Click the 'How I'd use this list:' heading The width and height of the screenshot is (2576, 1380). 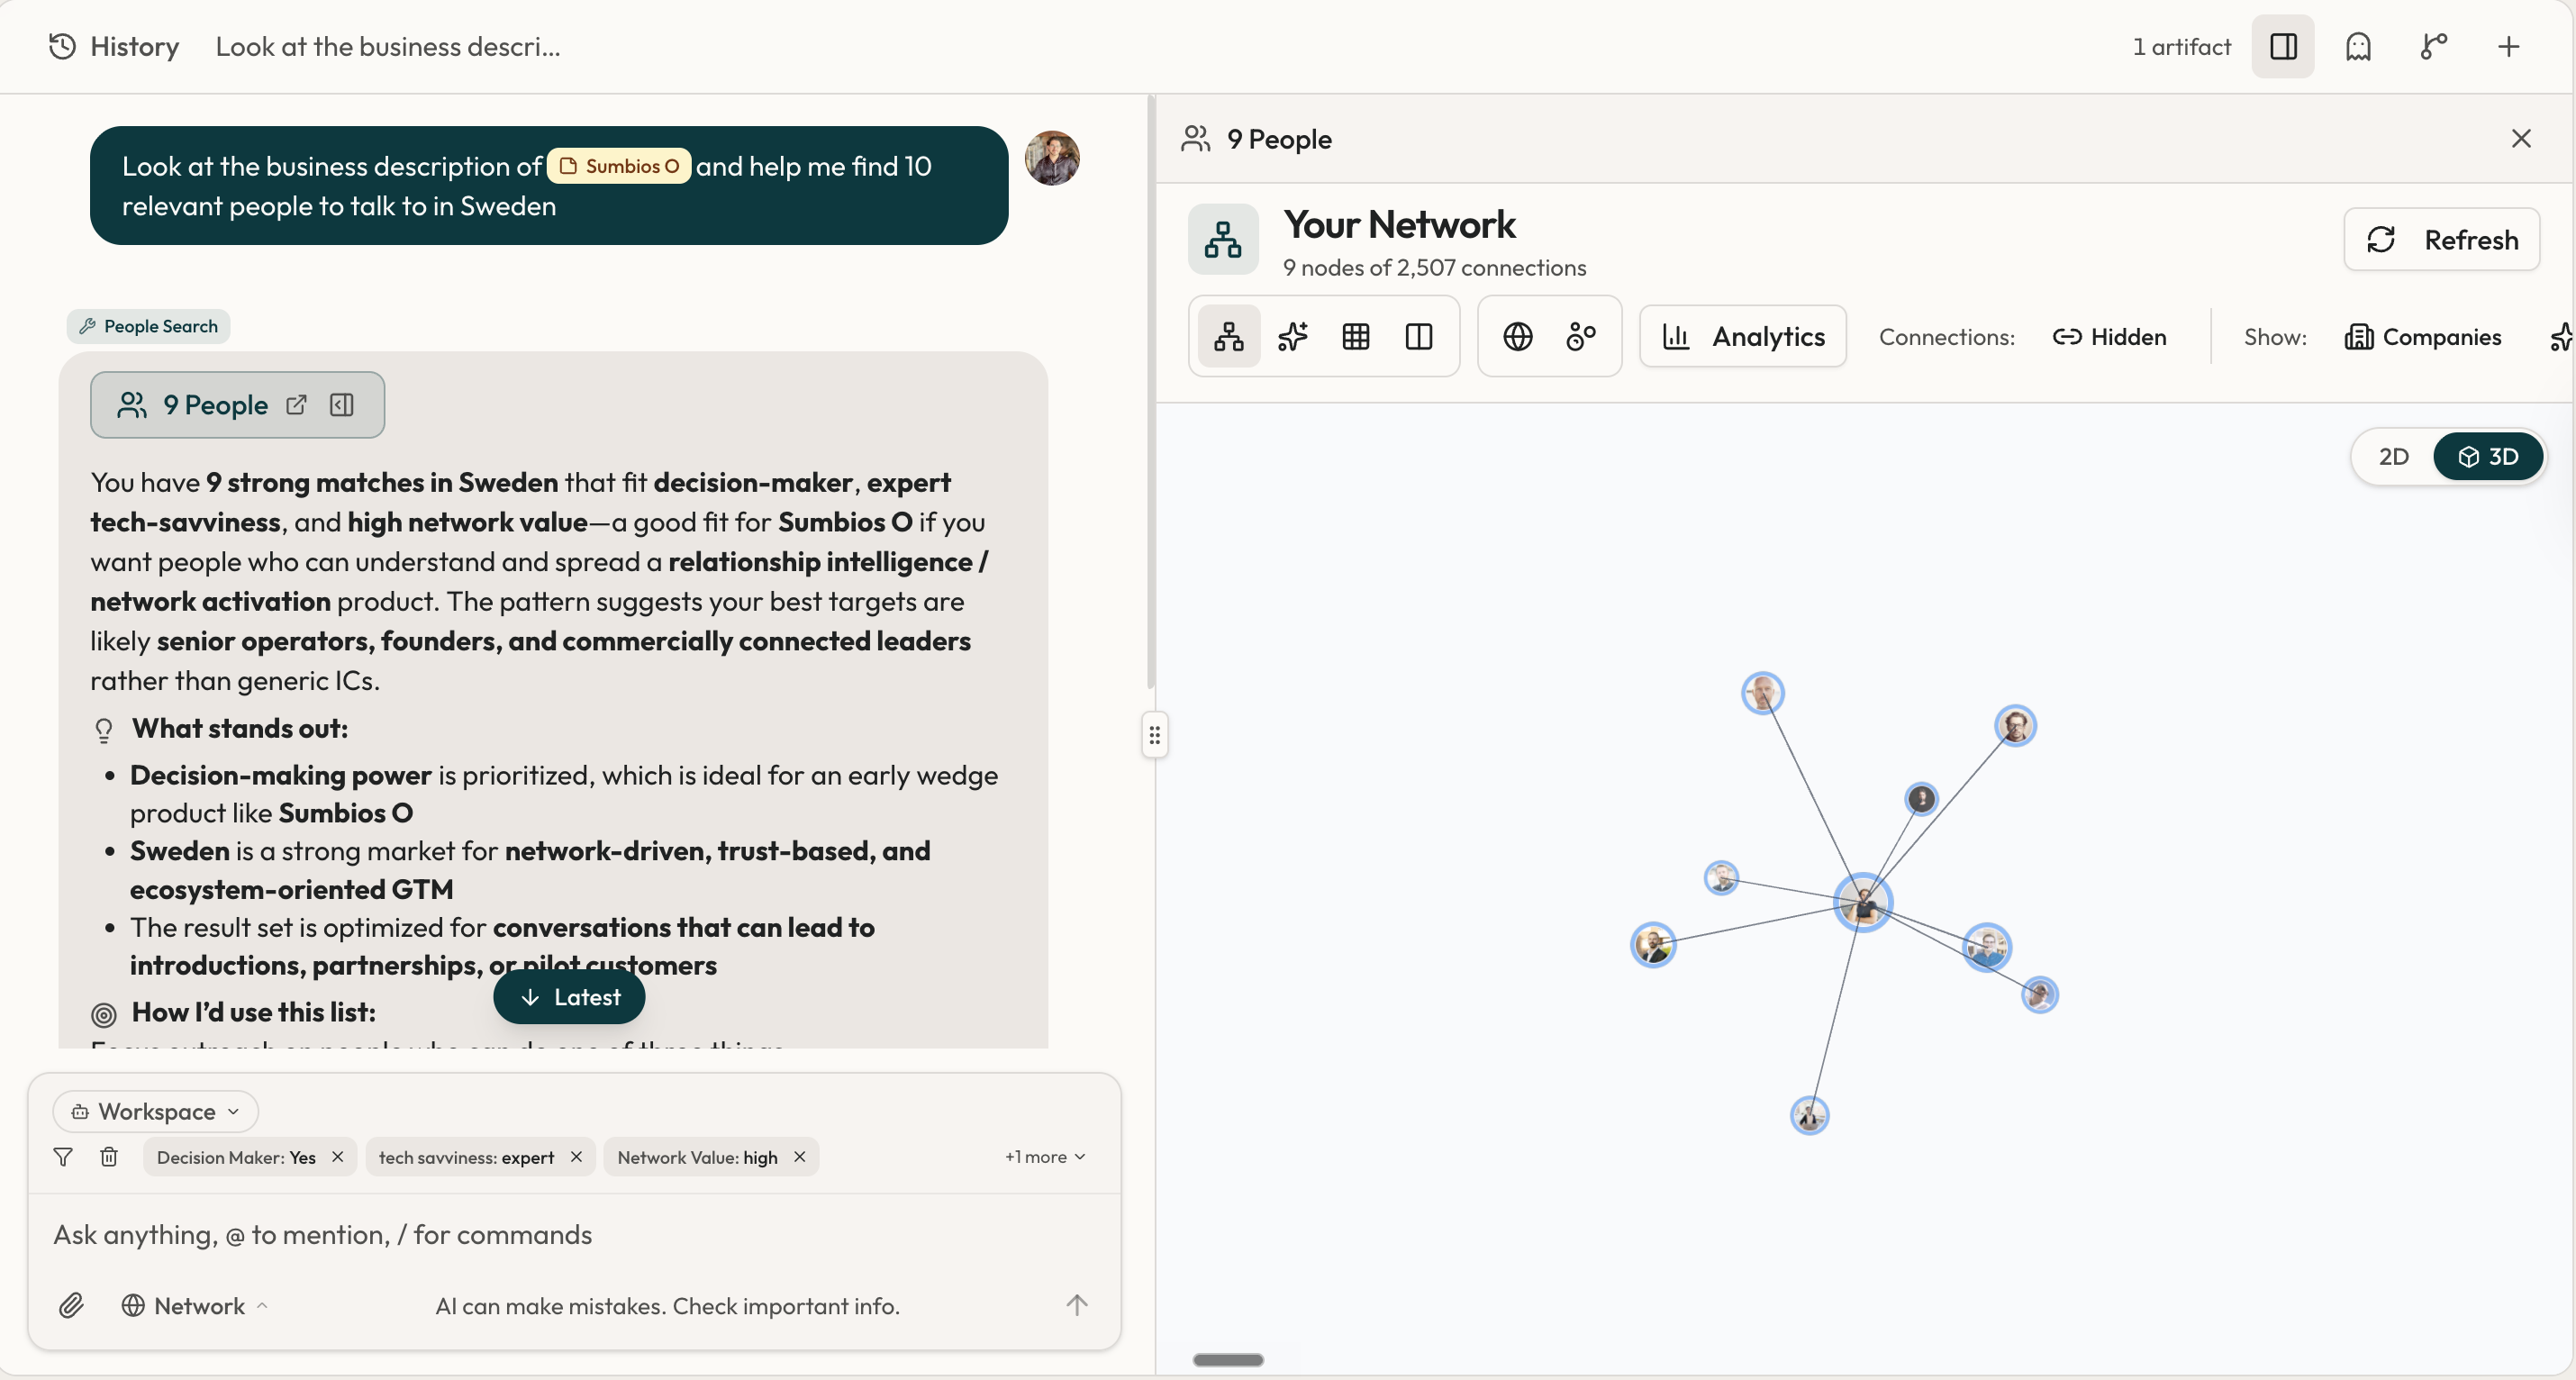click(254, 1012)
